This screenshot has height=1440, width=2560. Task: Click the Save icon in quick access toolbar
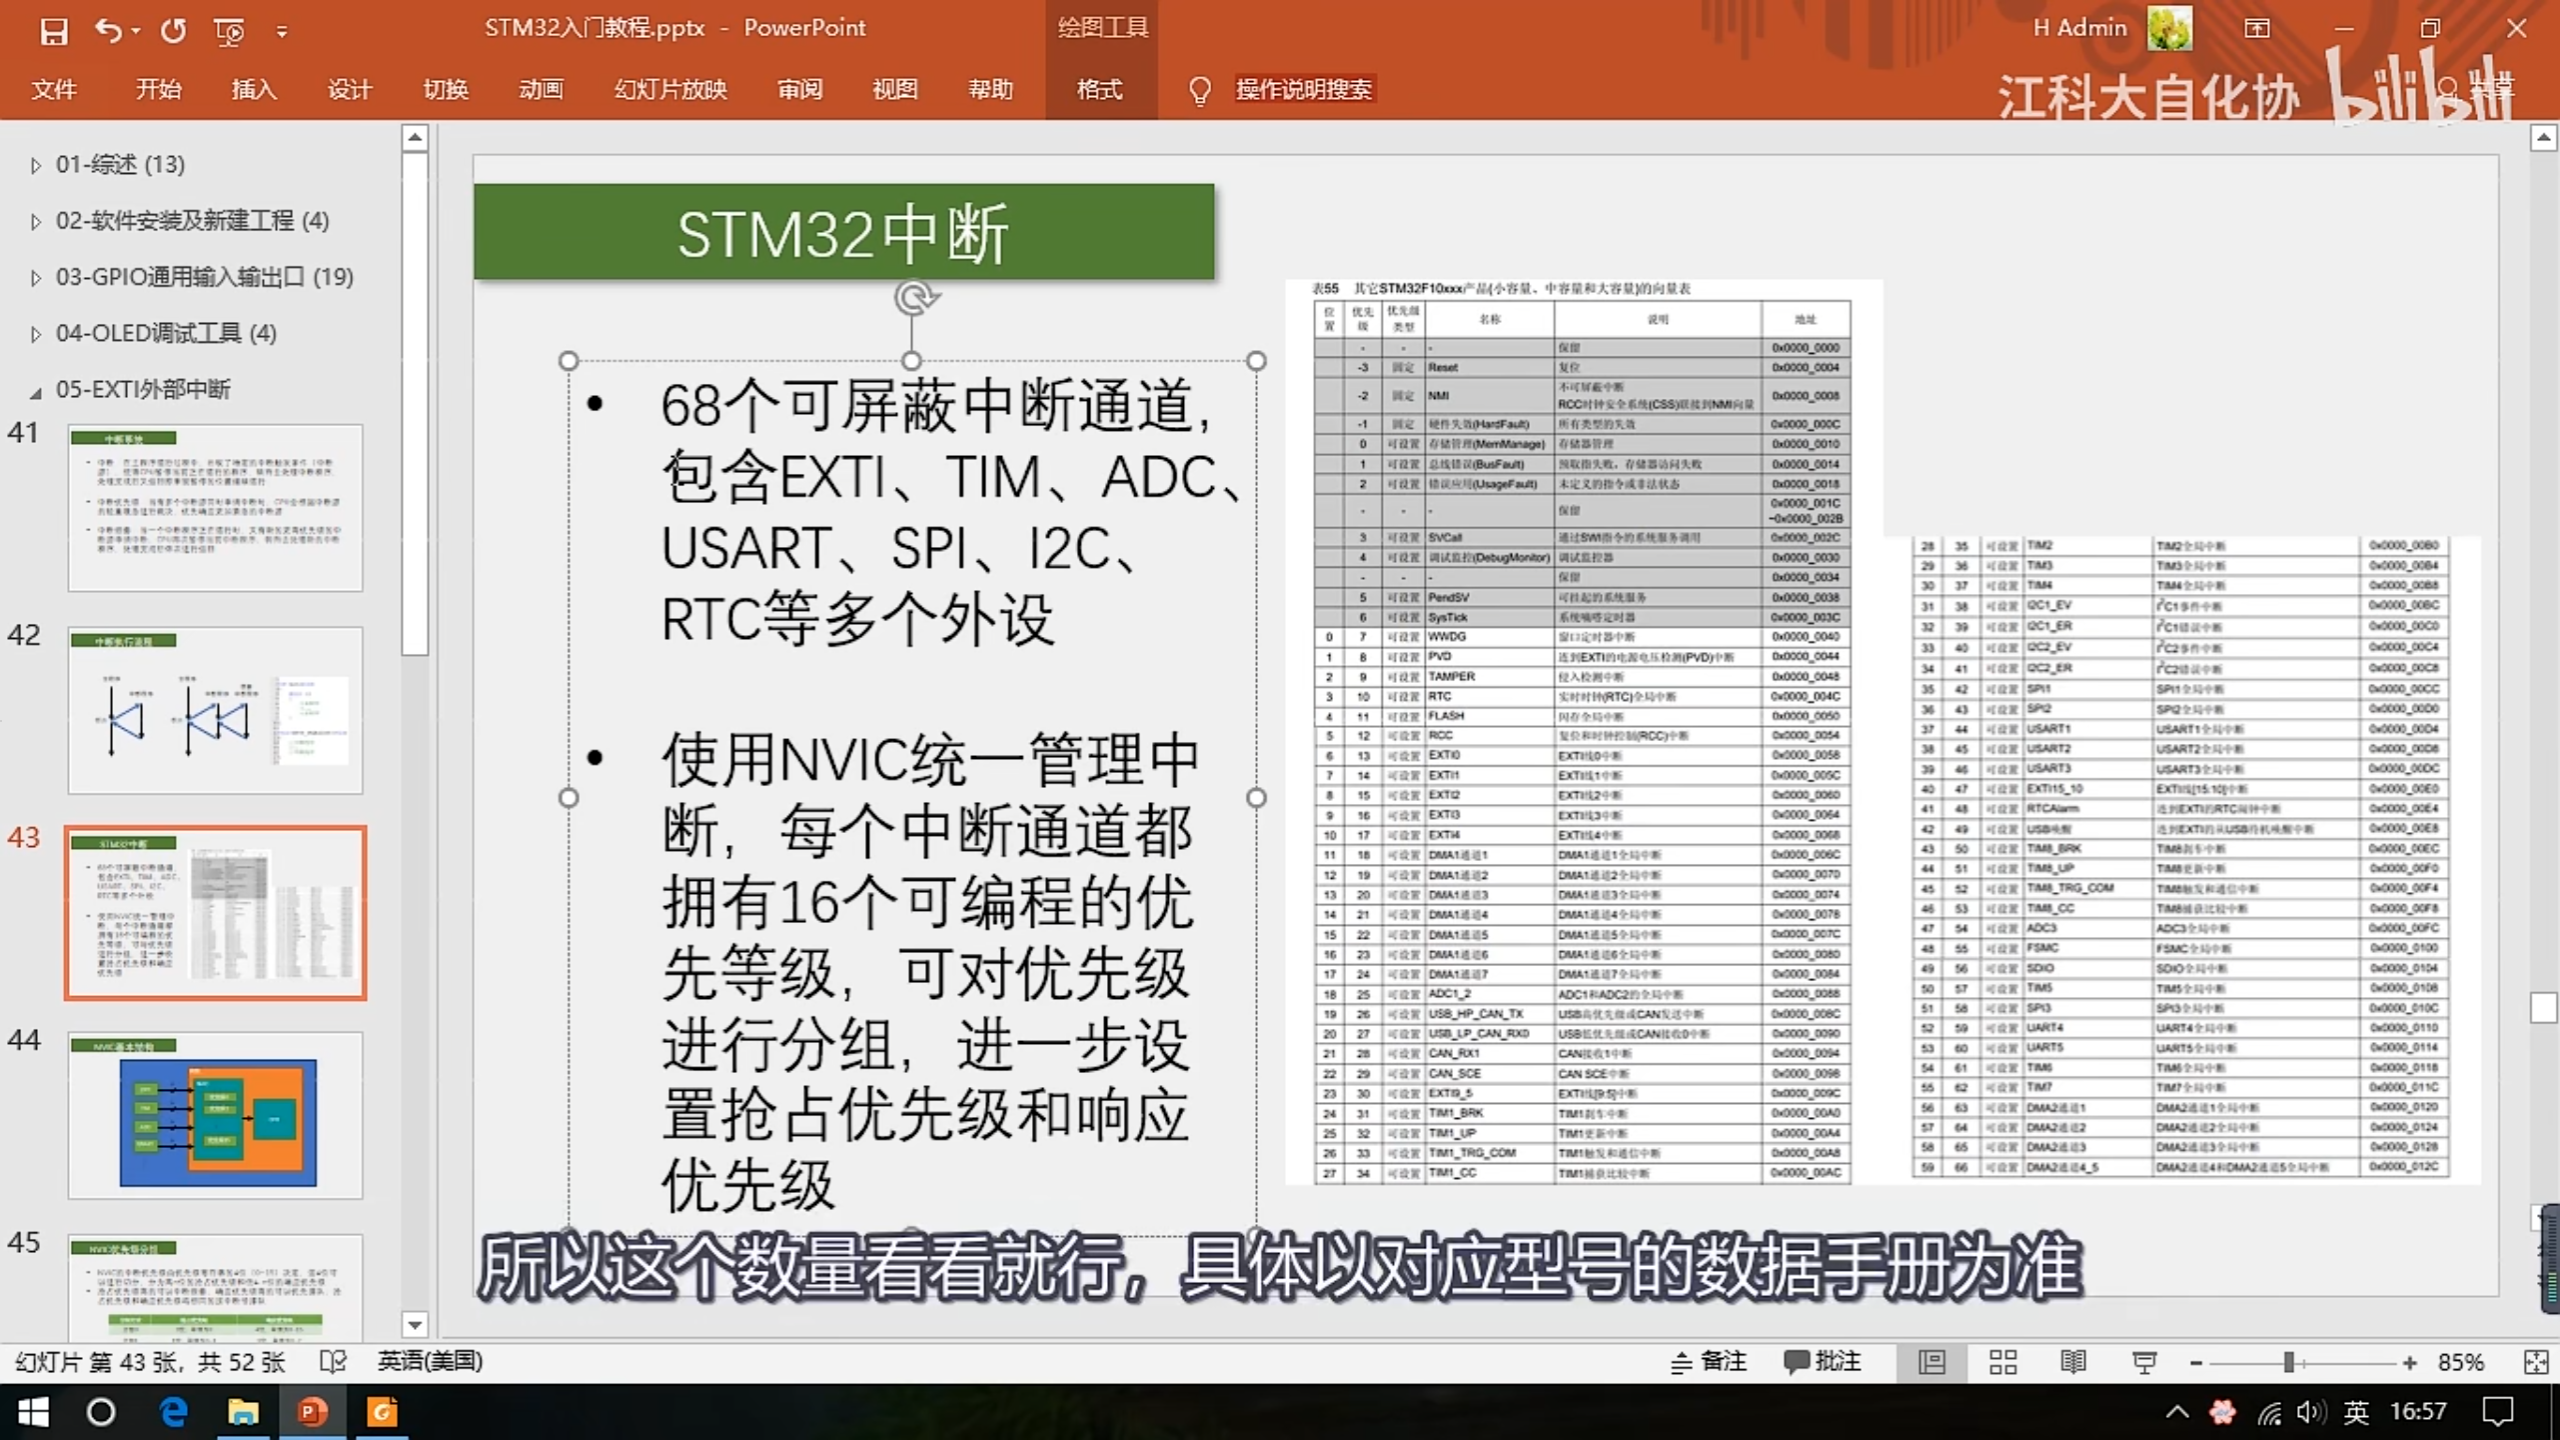(53, 31)
